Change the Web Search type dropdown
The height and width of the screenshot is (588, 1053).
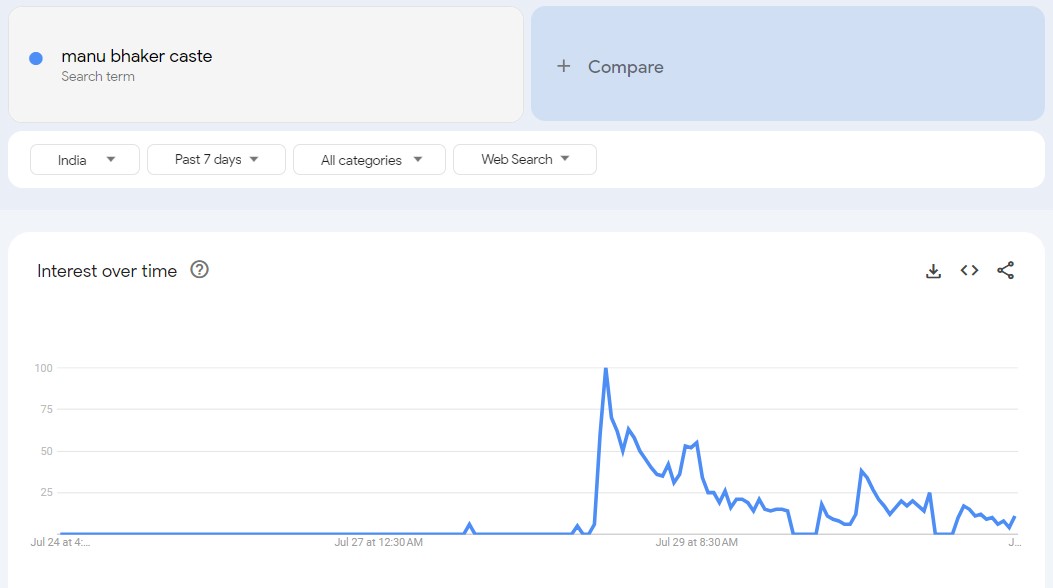524,160
